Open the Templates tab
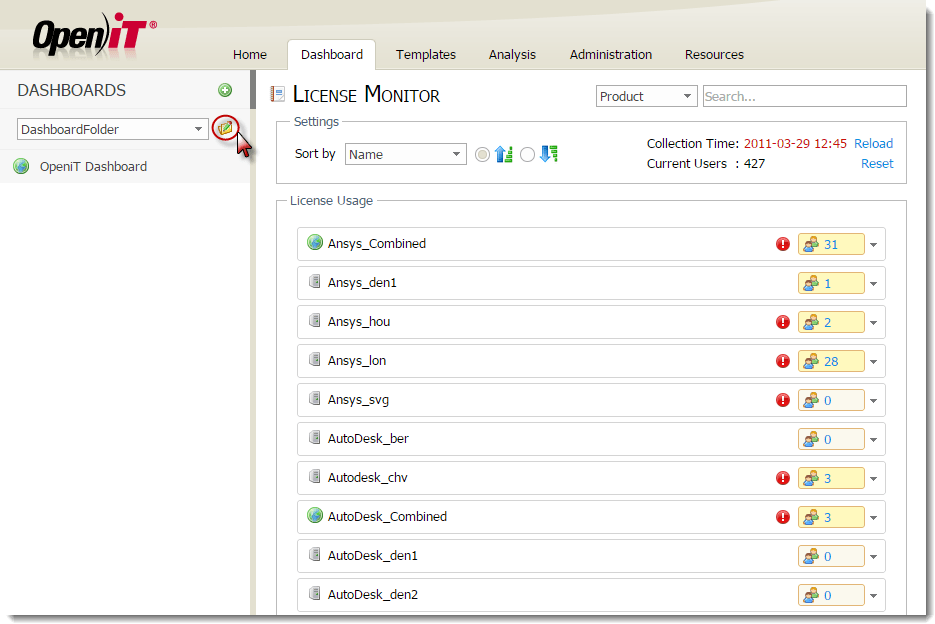 pos(426,54)
